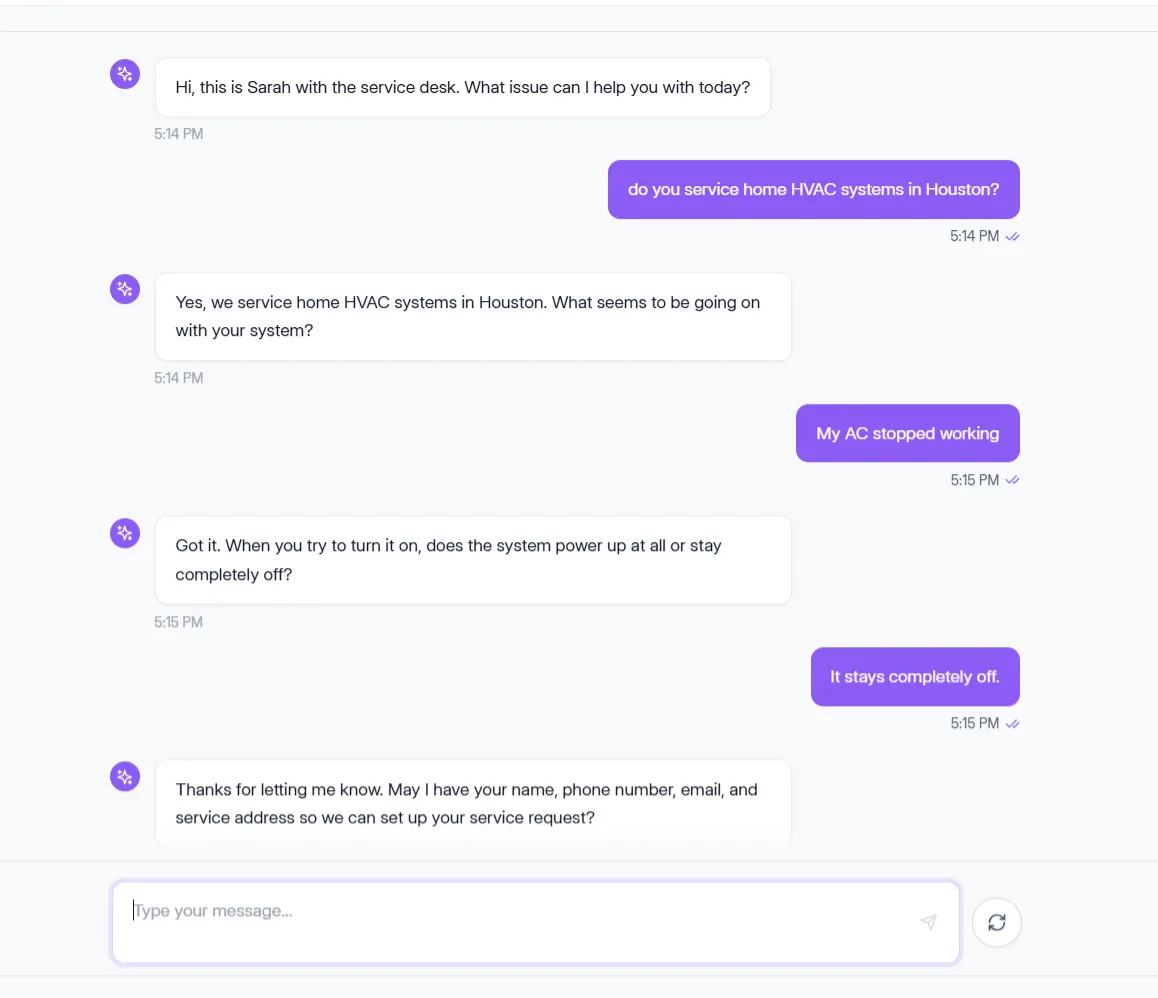Click the 5:14 PM timestamp under the greeting
This screenshot has width=1158, height=998.
click(x=178, y=134)
